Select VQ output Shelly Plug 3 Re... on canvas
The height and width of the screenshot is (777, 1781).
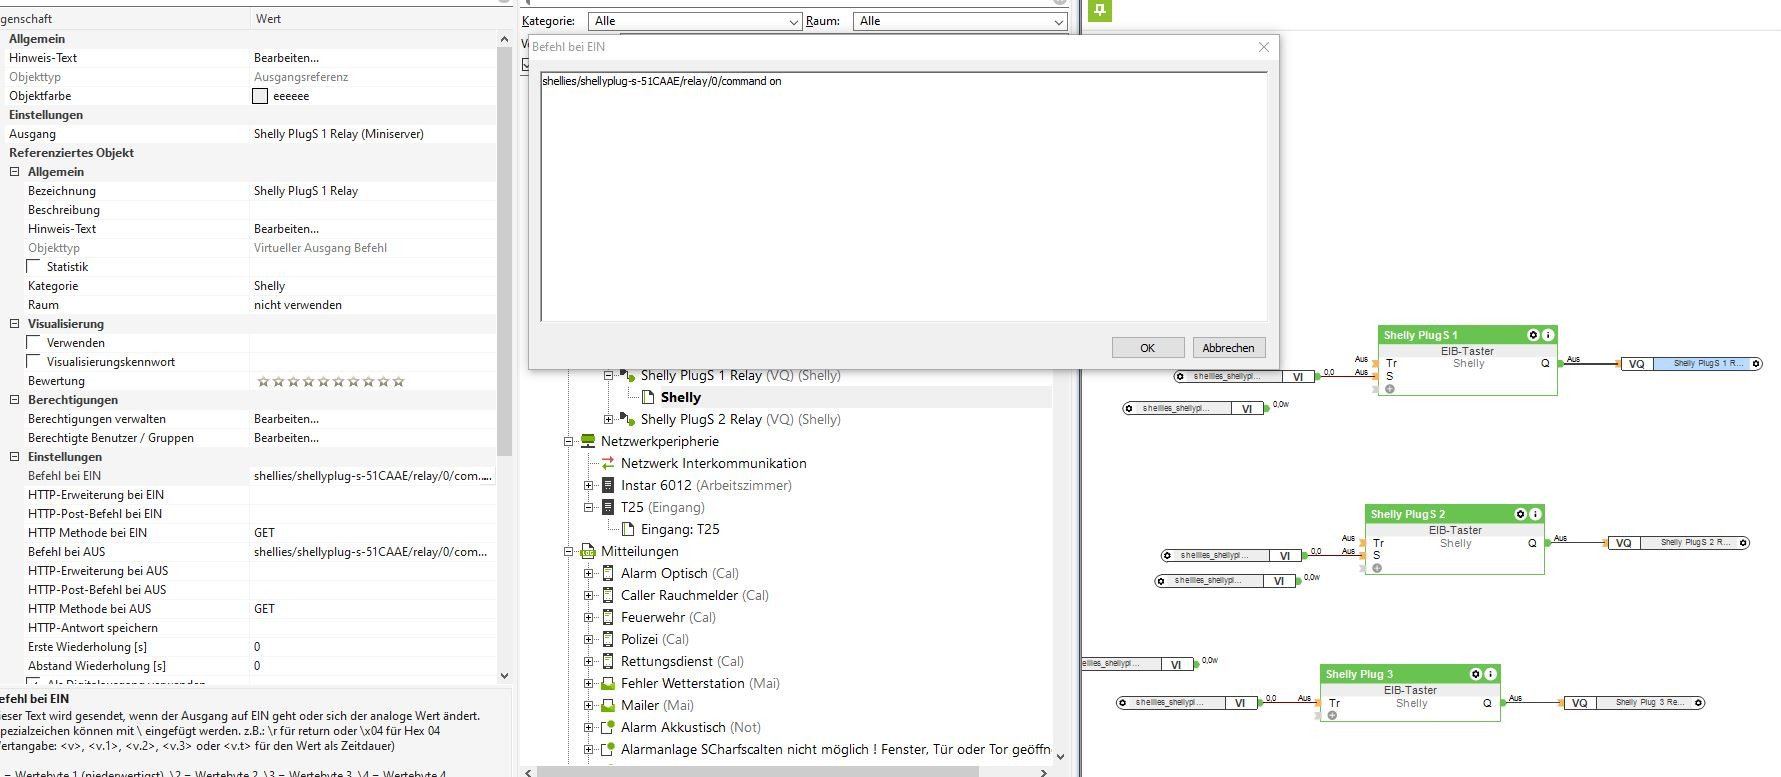point(1634,703)
